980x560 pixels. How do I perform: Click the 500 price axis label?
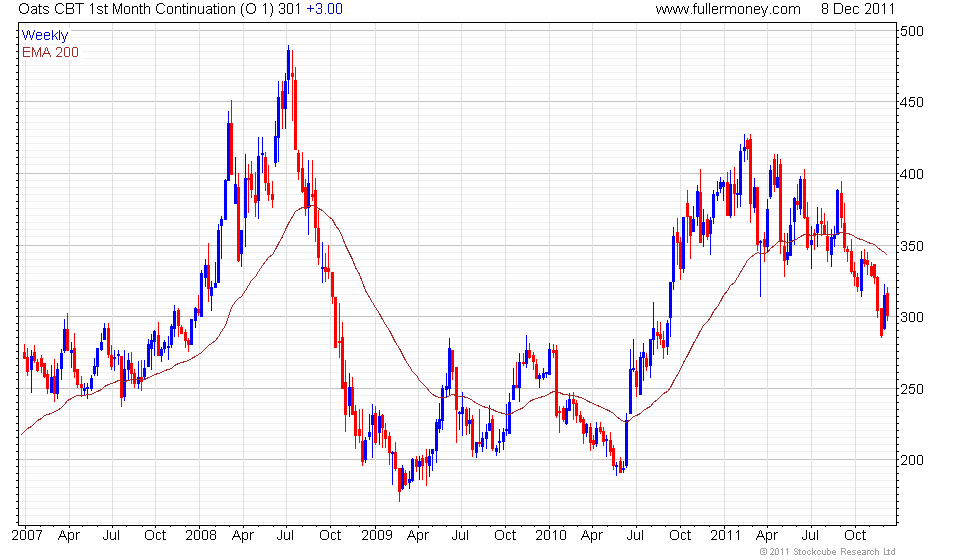pyautogui.click(x=911, y=31)
